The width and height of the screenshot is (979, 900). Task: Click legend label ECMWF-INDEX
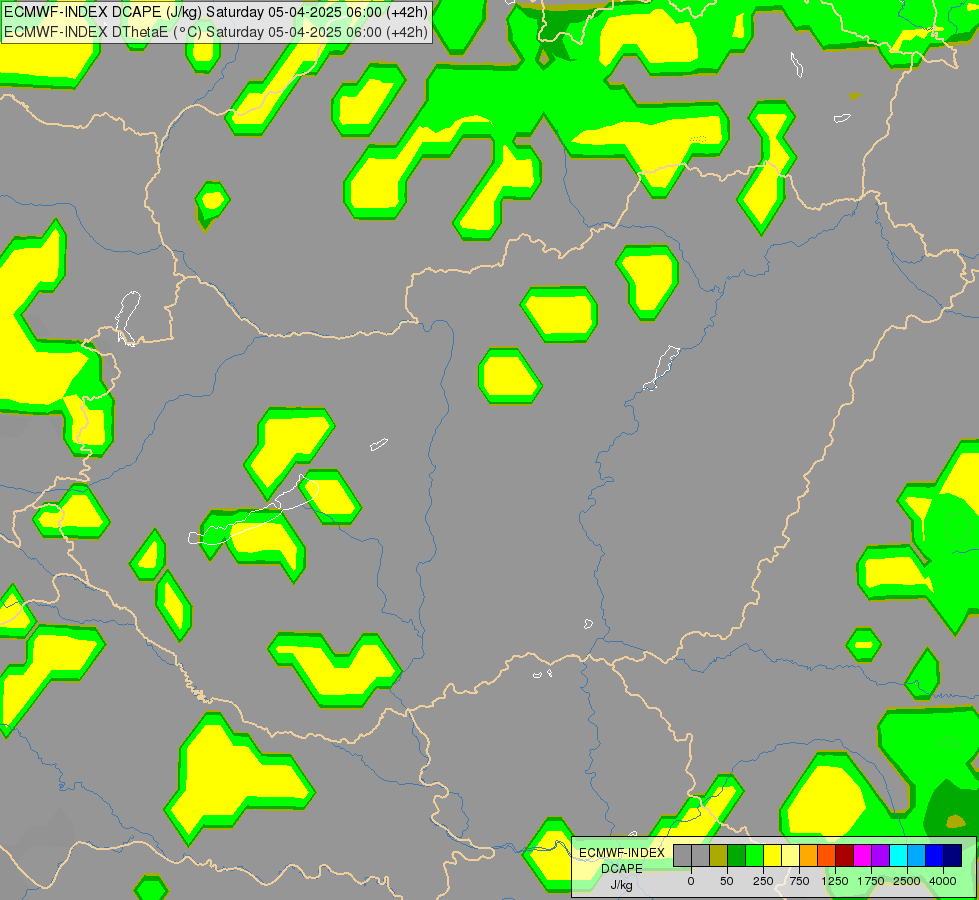pos(622,853)
